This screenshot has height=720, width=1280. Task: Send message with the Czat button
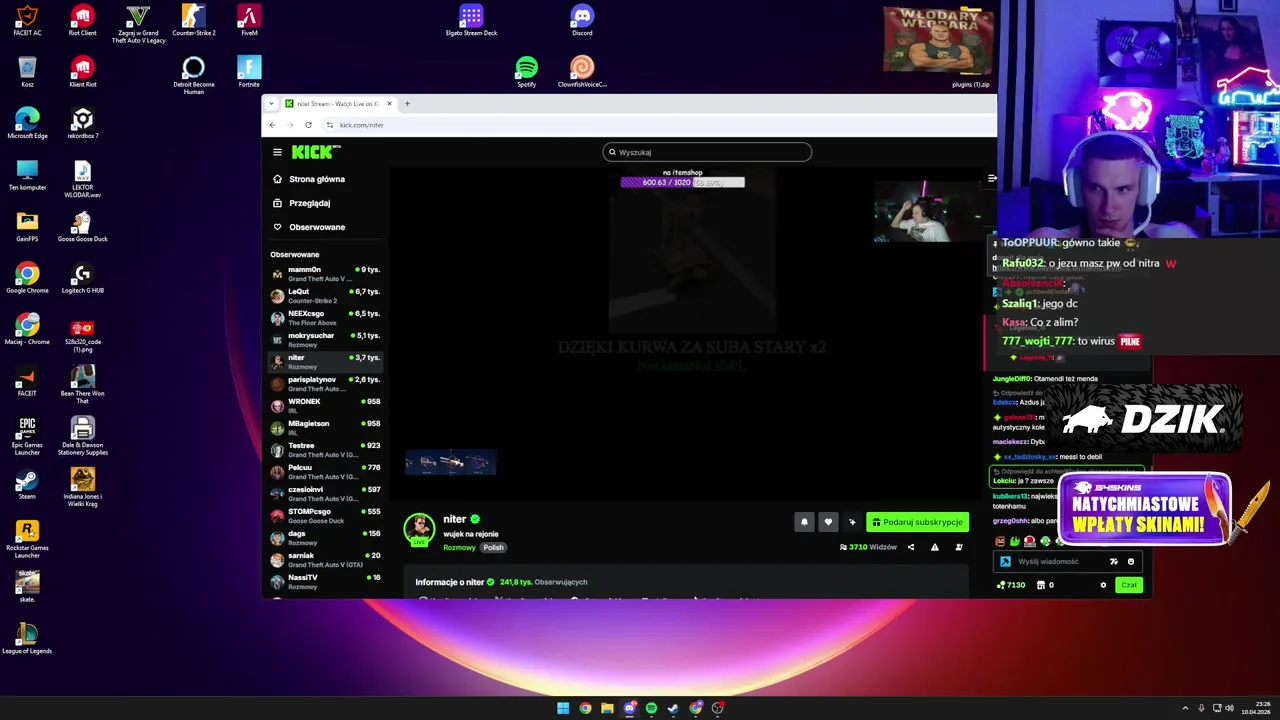click(1129, 585)
